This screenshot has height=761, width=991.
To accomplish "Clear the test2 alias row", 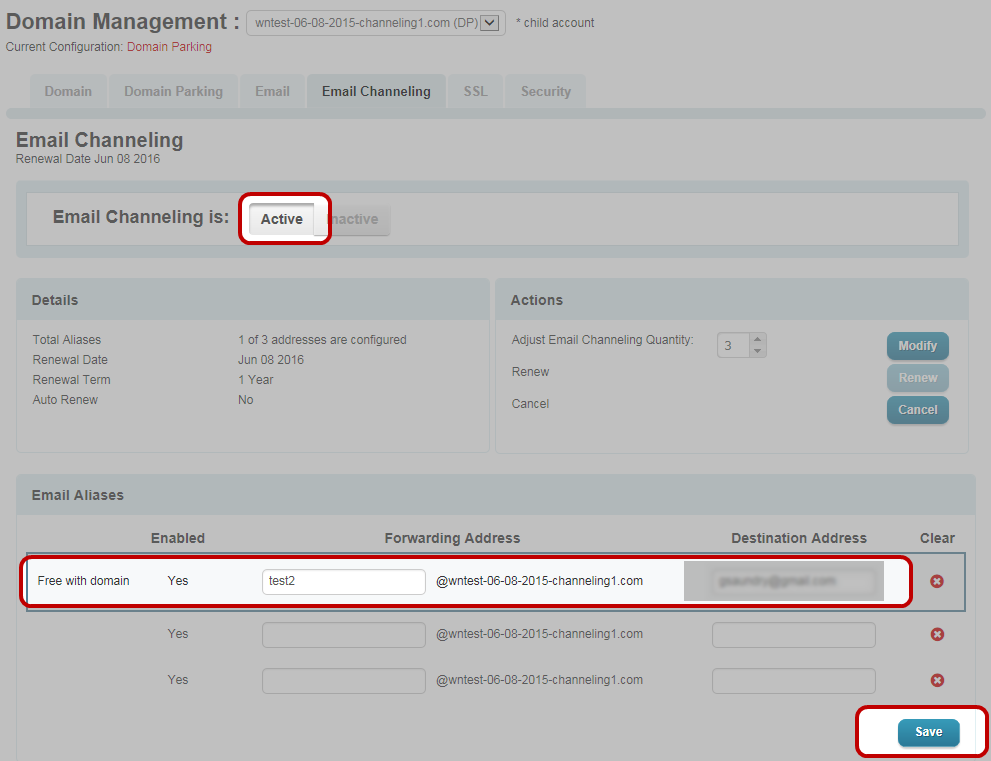I will click(x=937, y=581).
